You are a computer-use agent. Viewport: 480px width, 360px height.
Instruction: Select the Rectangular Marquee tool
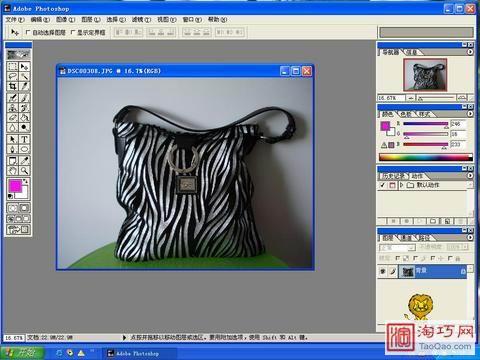(x=13, y=67)
